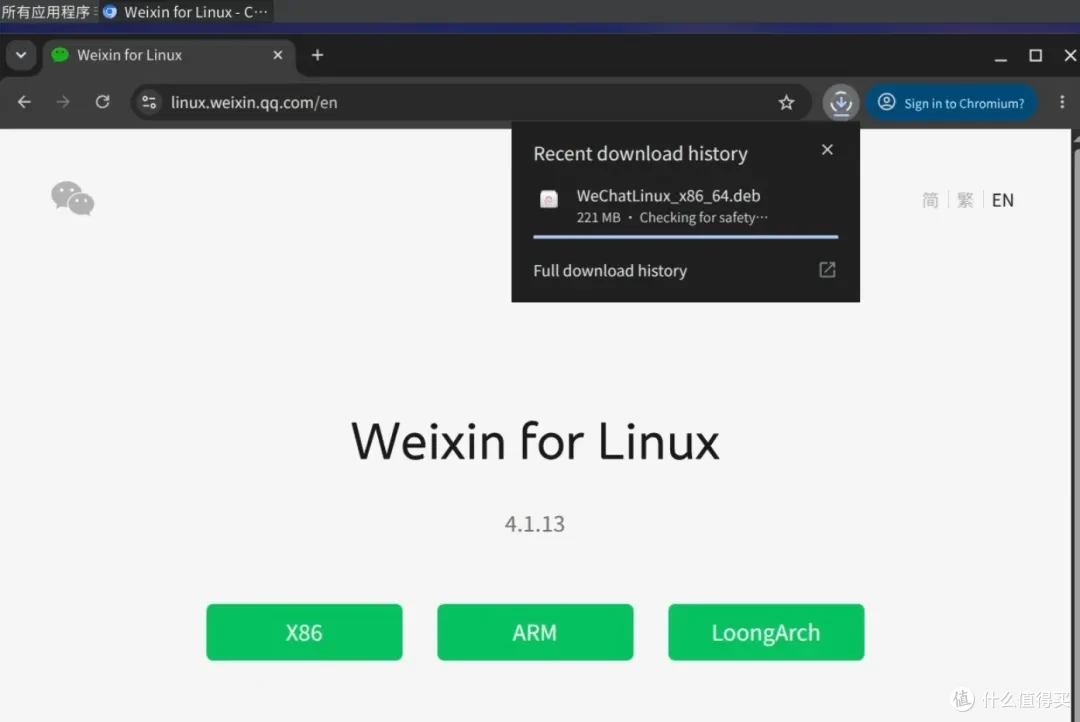Click the version number 4.1.13
The image size is (1080, 722).
[x=534, y=524]
